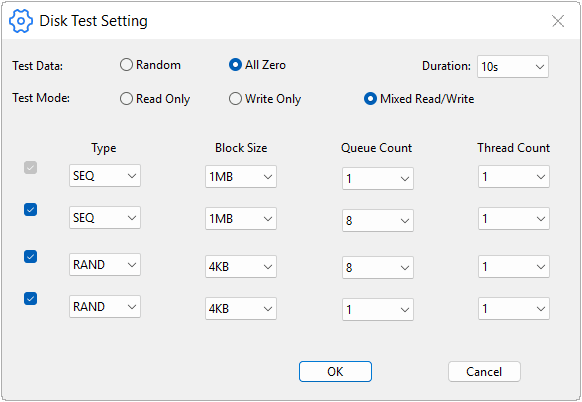The width and height of the screenshot is (582, 402).
Task: Open Type dropdown in first RAND row
Action: (x=105, y=265)
